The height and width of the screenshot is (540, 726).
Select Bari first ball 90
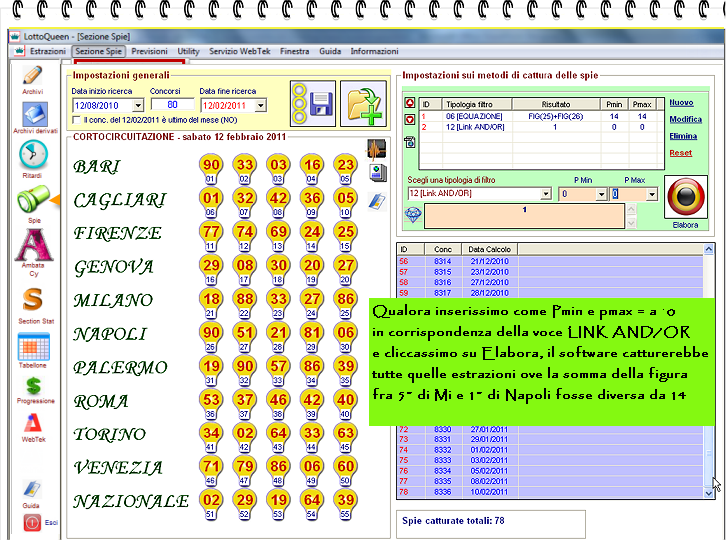(x=211, y=165)
